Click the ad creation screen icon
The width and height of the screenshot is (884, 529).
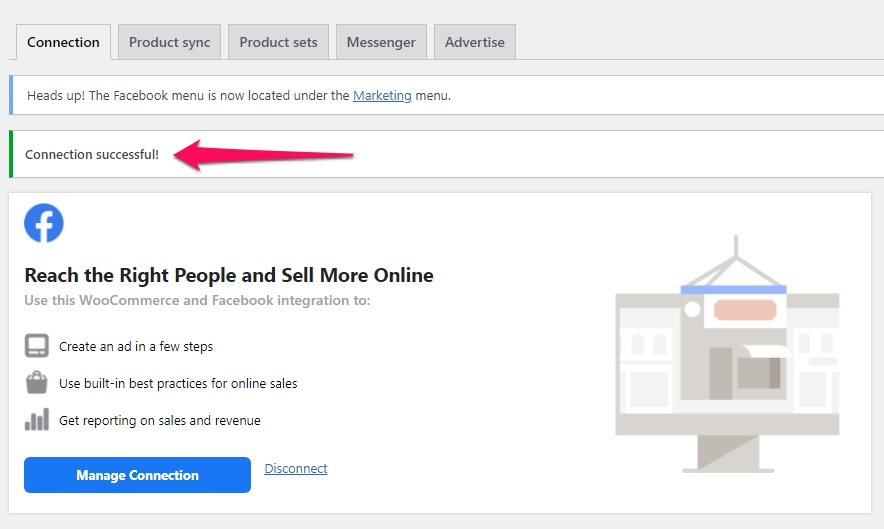coord(37,346)
